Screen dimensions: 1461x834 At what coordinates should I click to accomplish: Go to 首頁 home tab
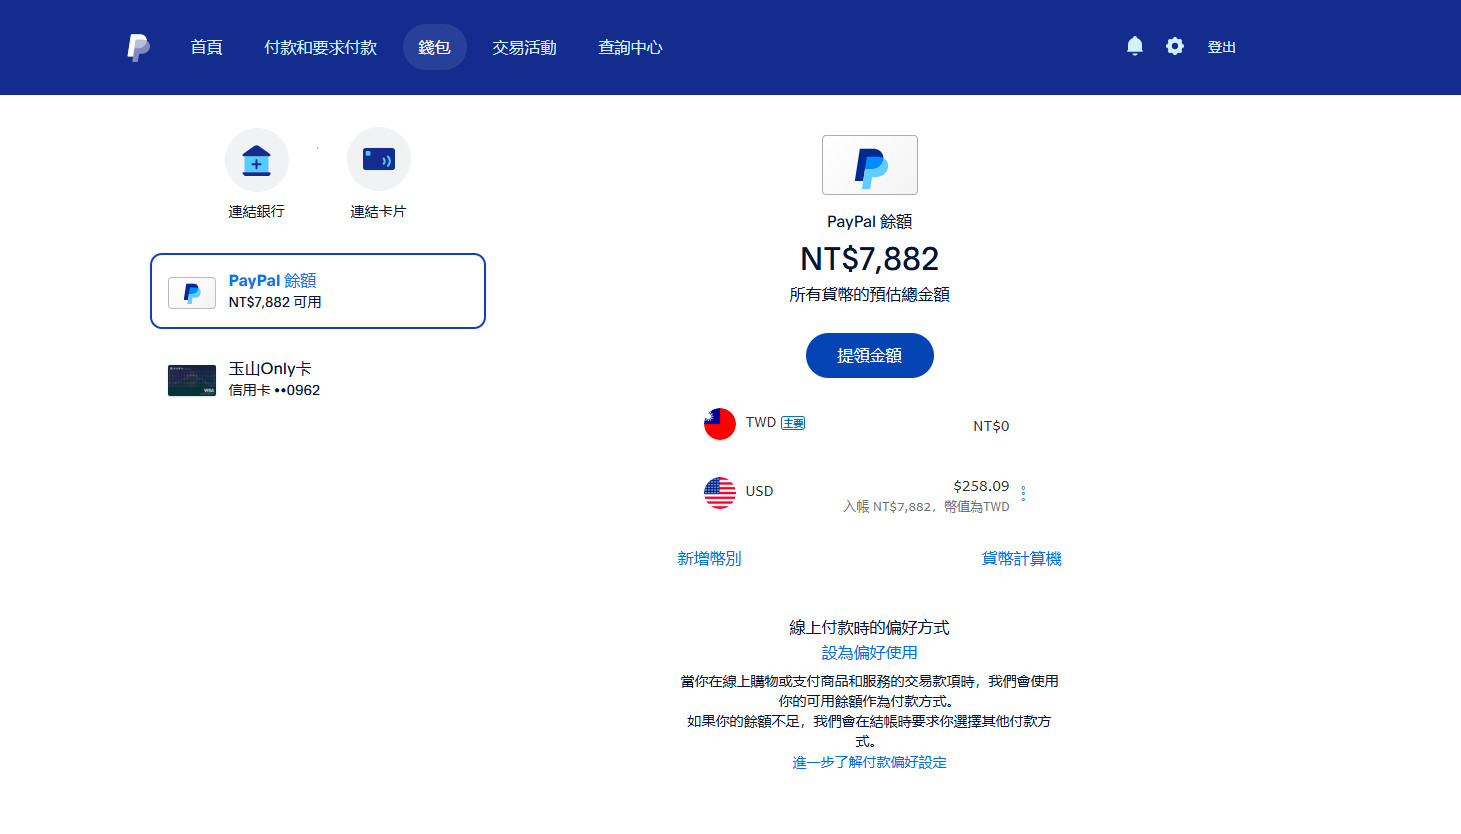[206, 47]
